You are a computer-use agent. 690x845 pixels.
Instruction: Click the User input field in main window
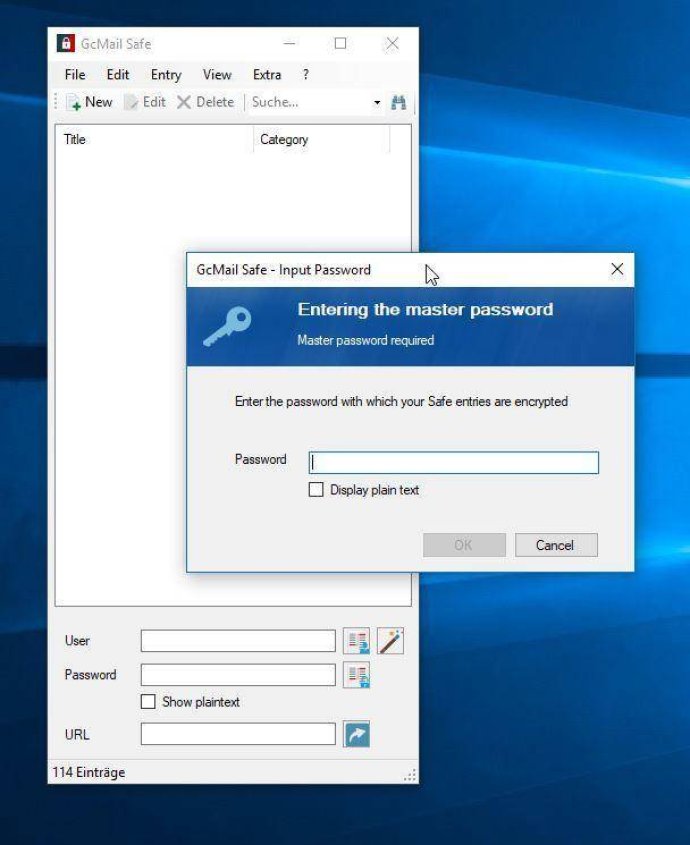[238, 641]
